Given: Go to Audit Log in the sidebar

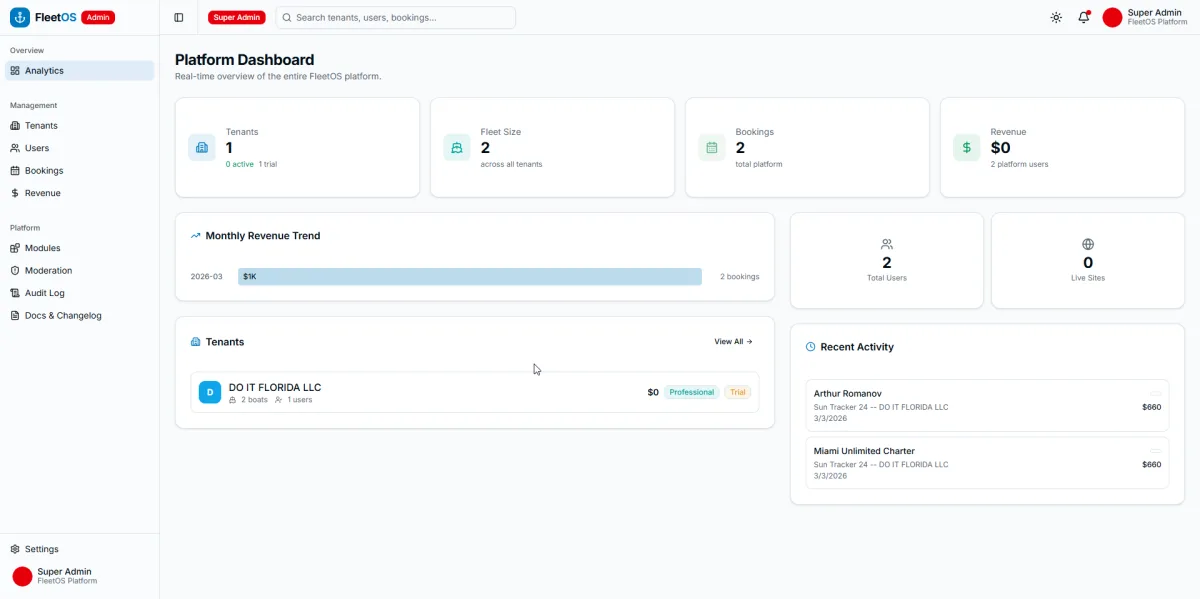Looking at the screenshot, I should [44, 293].
